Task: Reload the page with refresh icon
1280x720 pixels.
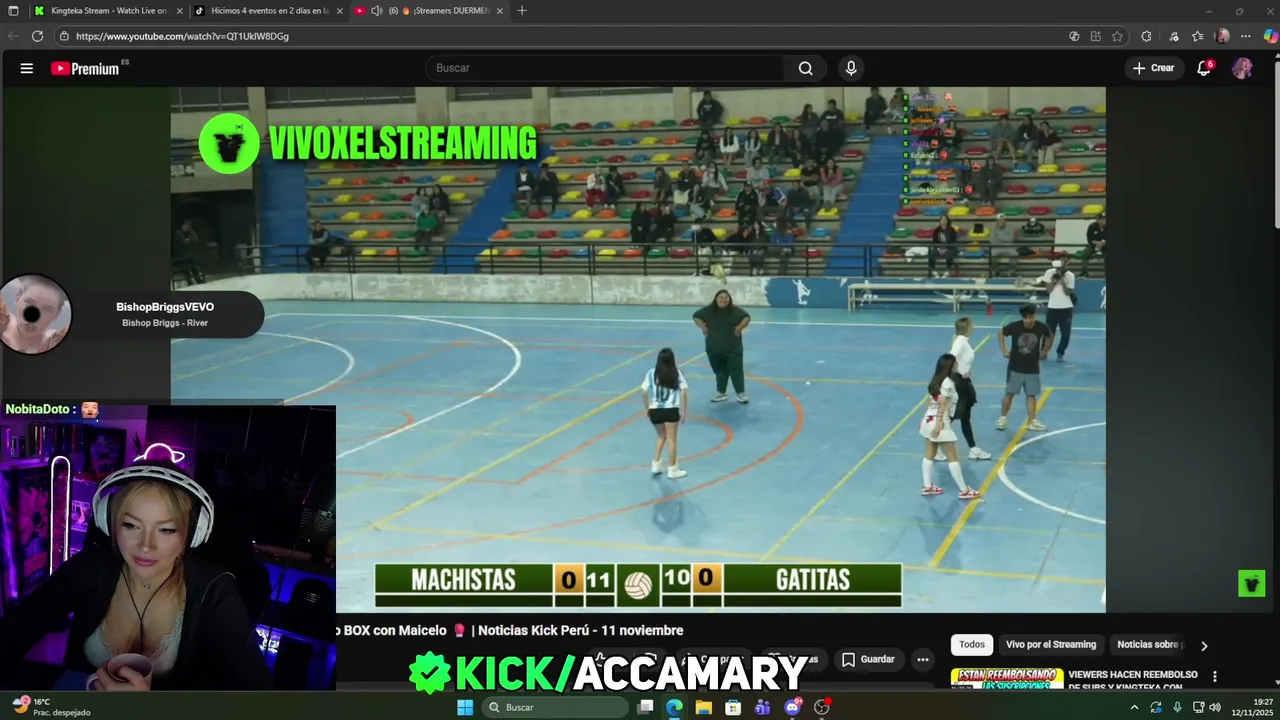Action: pyautogui.click(x=37, y=36)
